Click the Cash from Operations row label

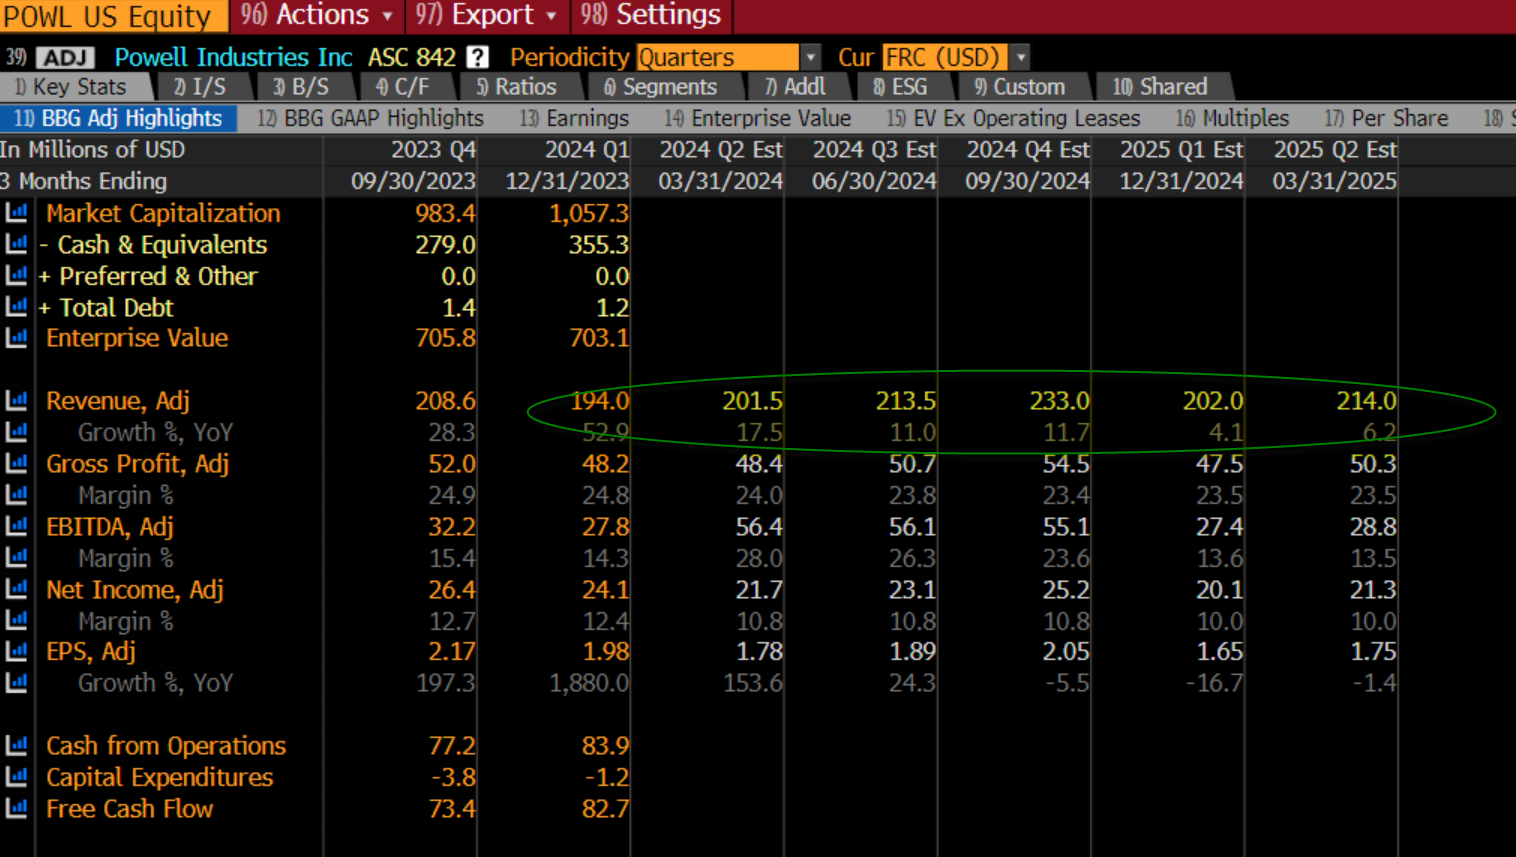[166, 746]
